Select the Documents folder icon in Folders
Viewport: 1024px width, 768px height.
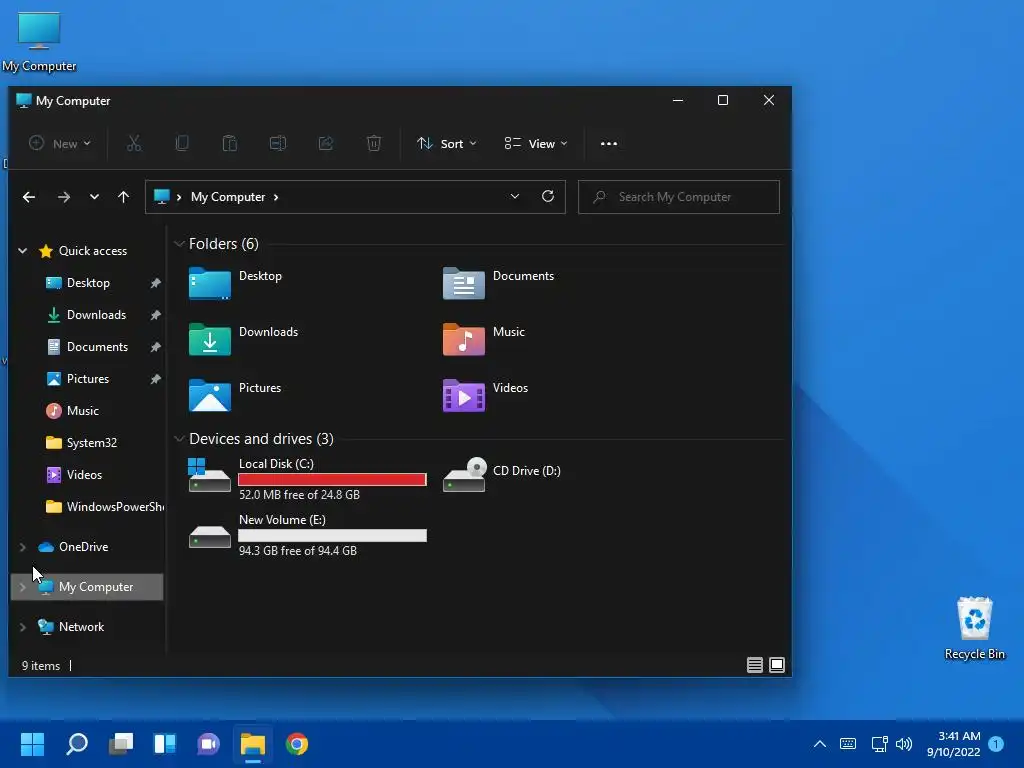tap(464, 283)
